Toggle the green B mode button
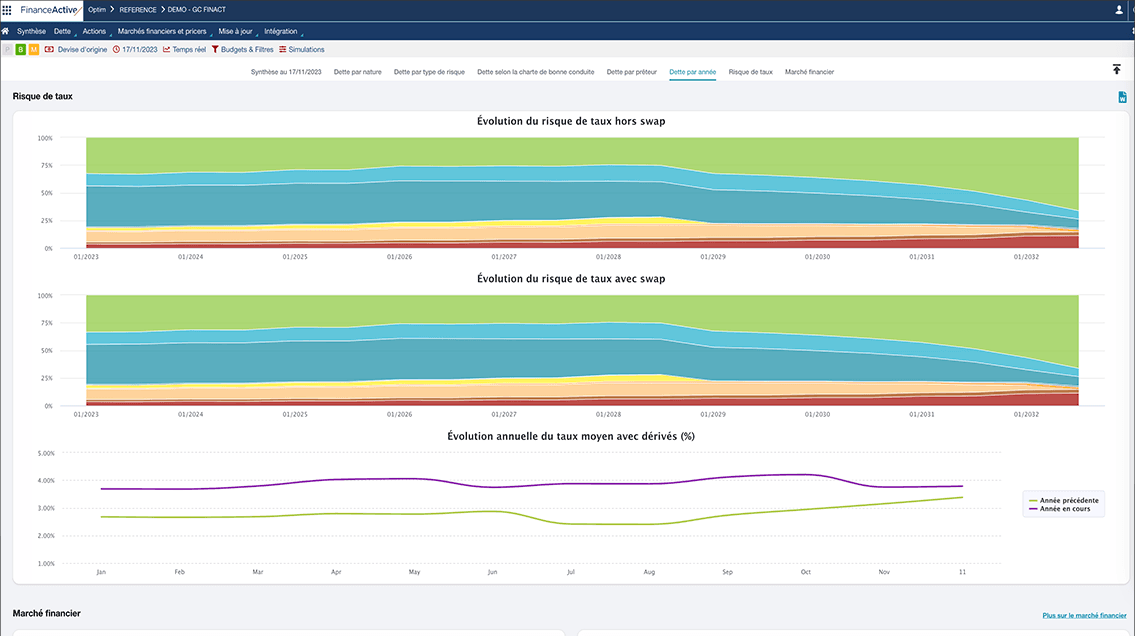Image resolution: width=1135 pixels, height=636 pixels. [x=21, y=49]
